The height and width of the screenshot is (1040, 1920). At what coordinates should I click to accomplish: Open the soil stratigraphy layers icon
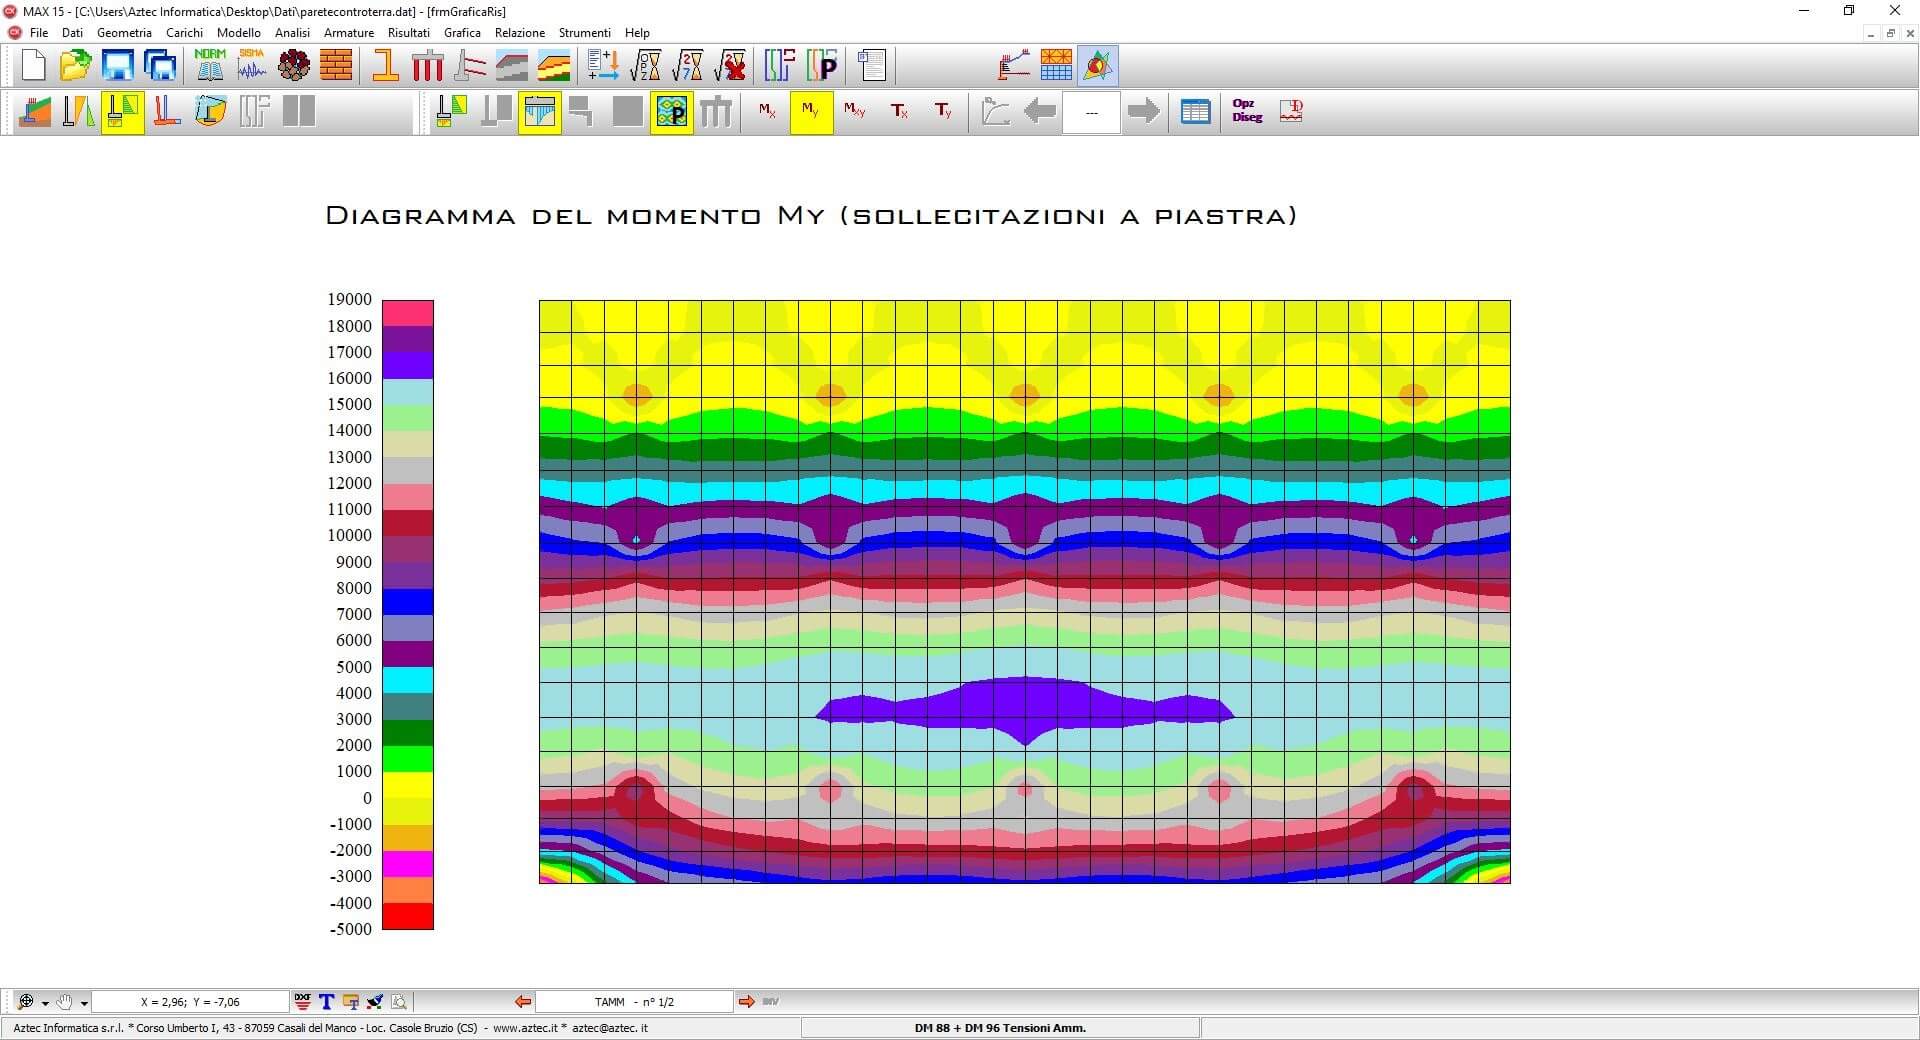[554, 66]
